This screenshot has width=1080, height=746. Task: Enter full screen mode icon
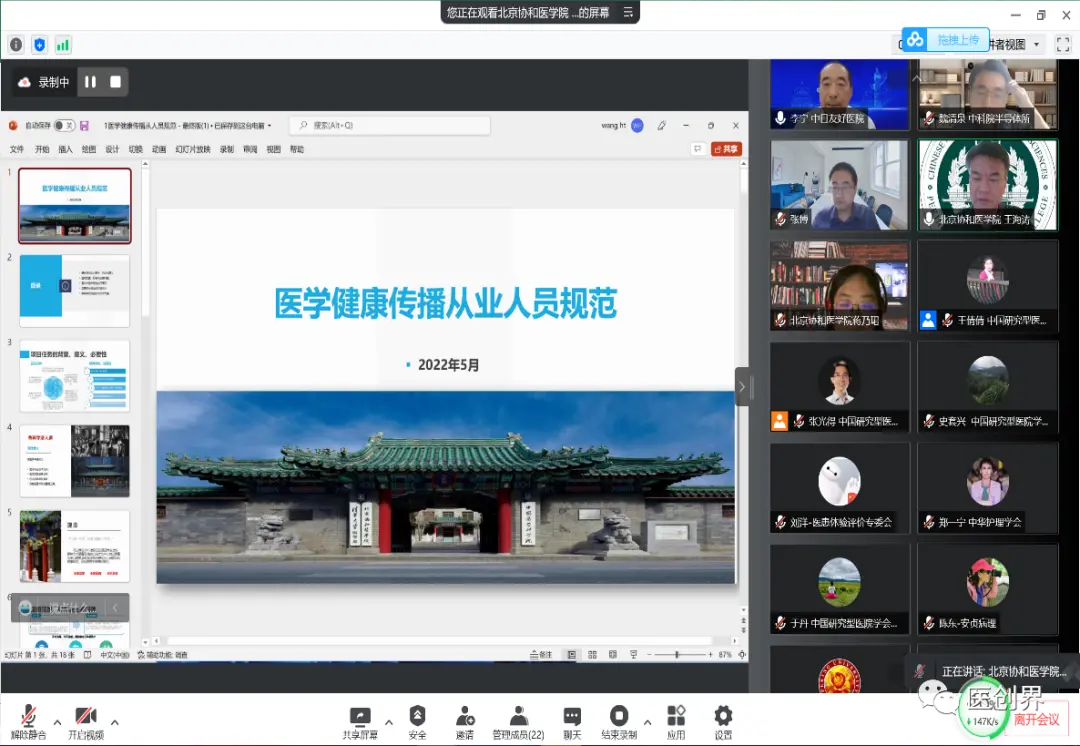[1063, 45]
